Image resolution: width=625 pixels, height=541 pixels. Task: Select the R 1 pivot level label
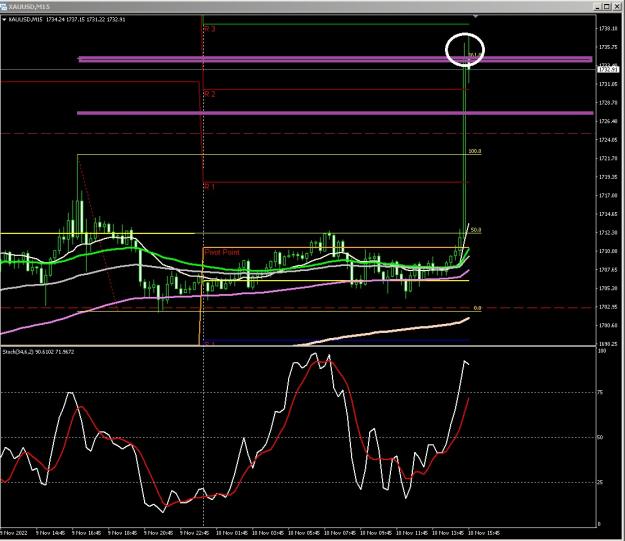[x=210, y=187]
